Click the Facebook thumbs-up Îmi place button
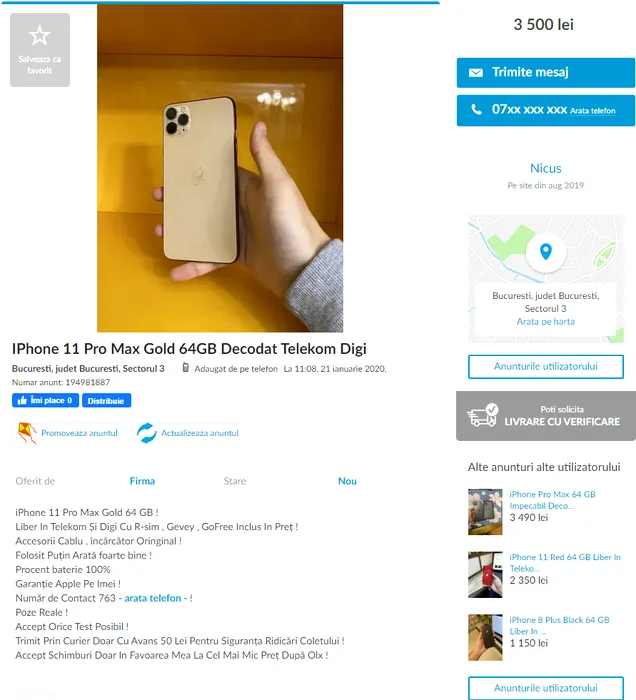This screenshot has width=636, height=700. [45, 400]
